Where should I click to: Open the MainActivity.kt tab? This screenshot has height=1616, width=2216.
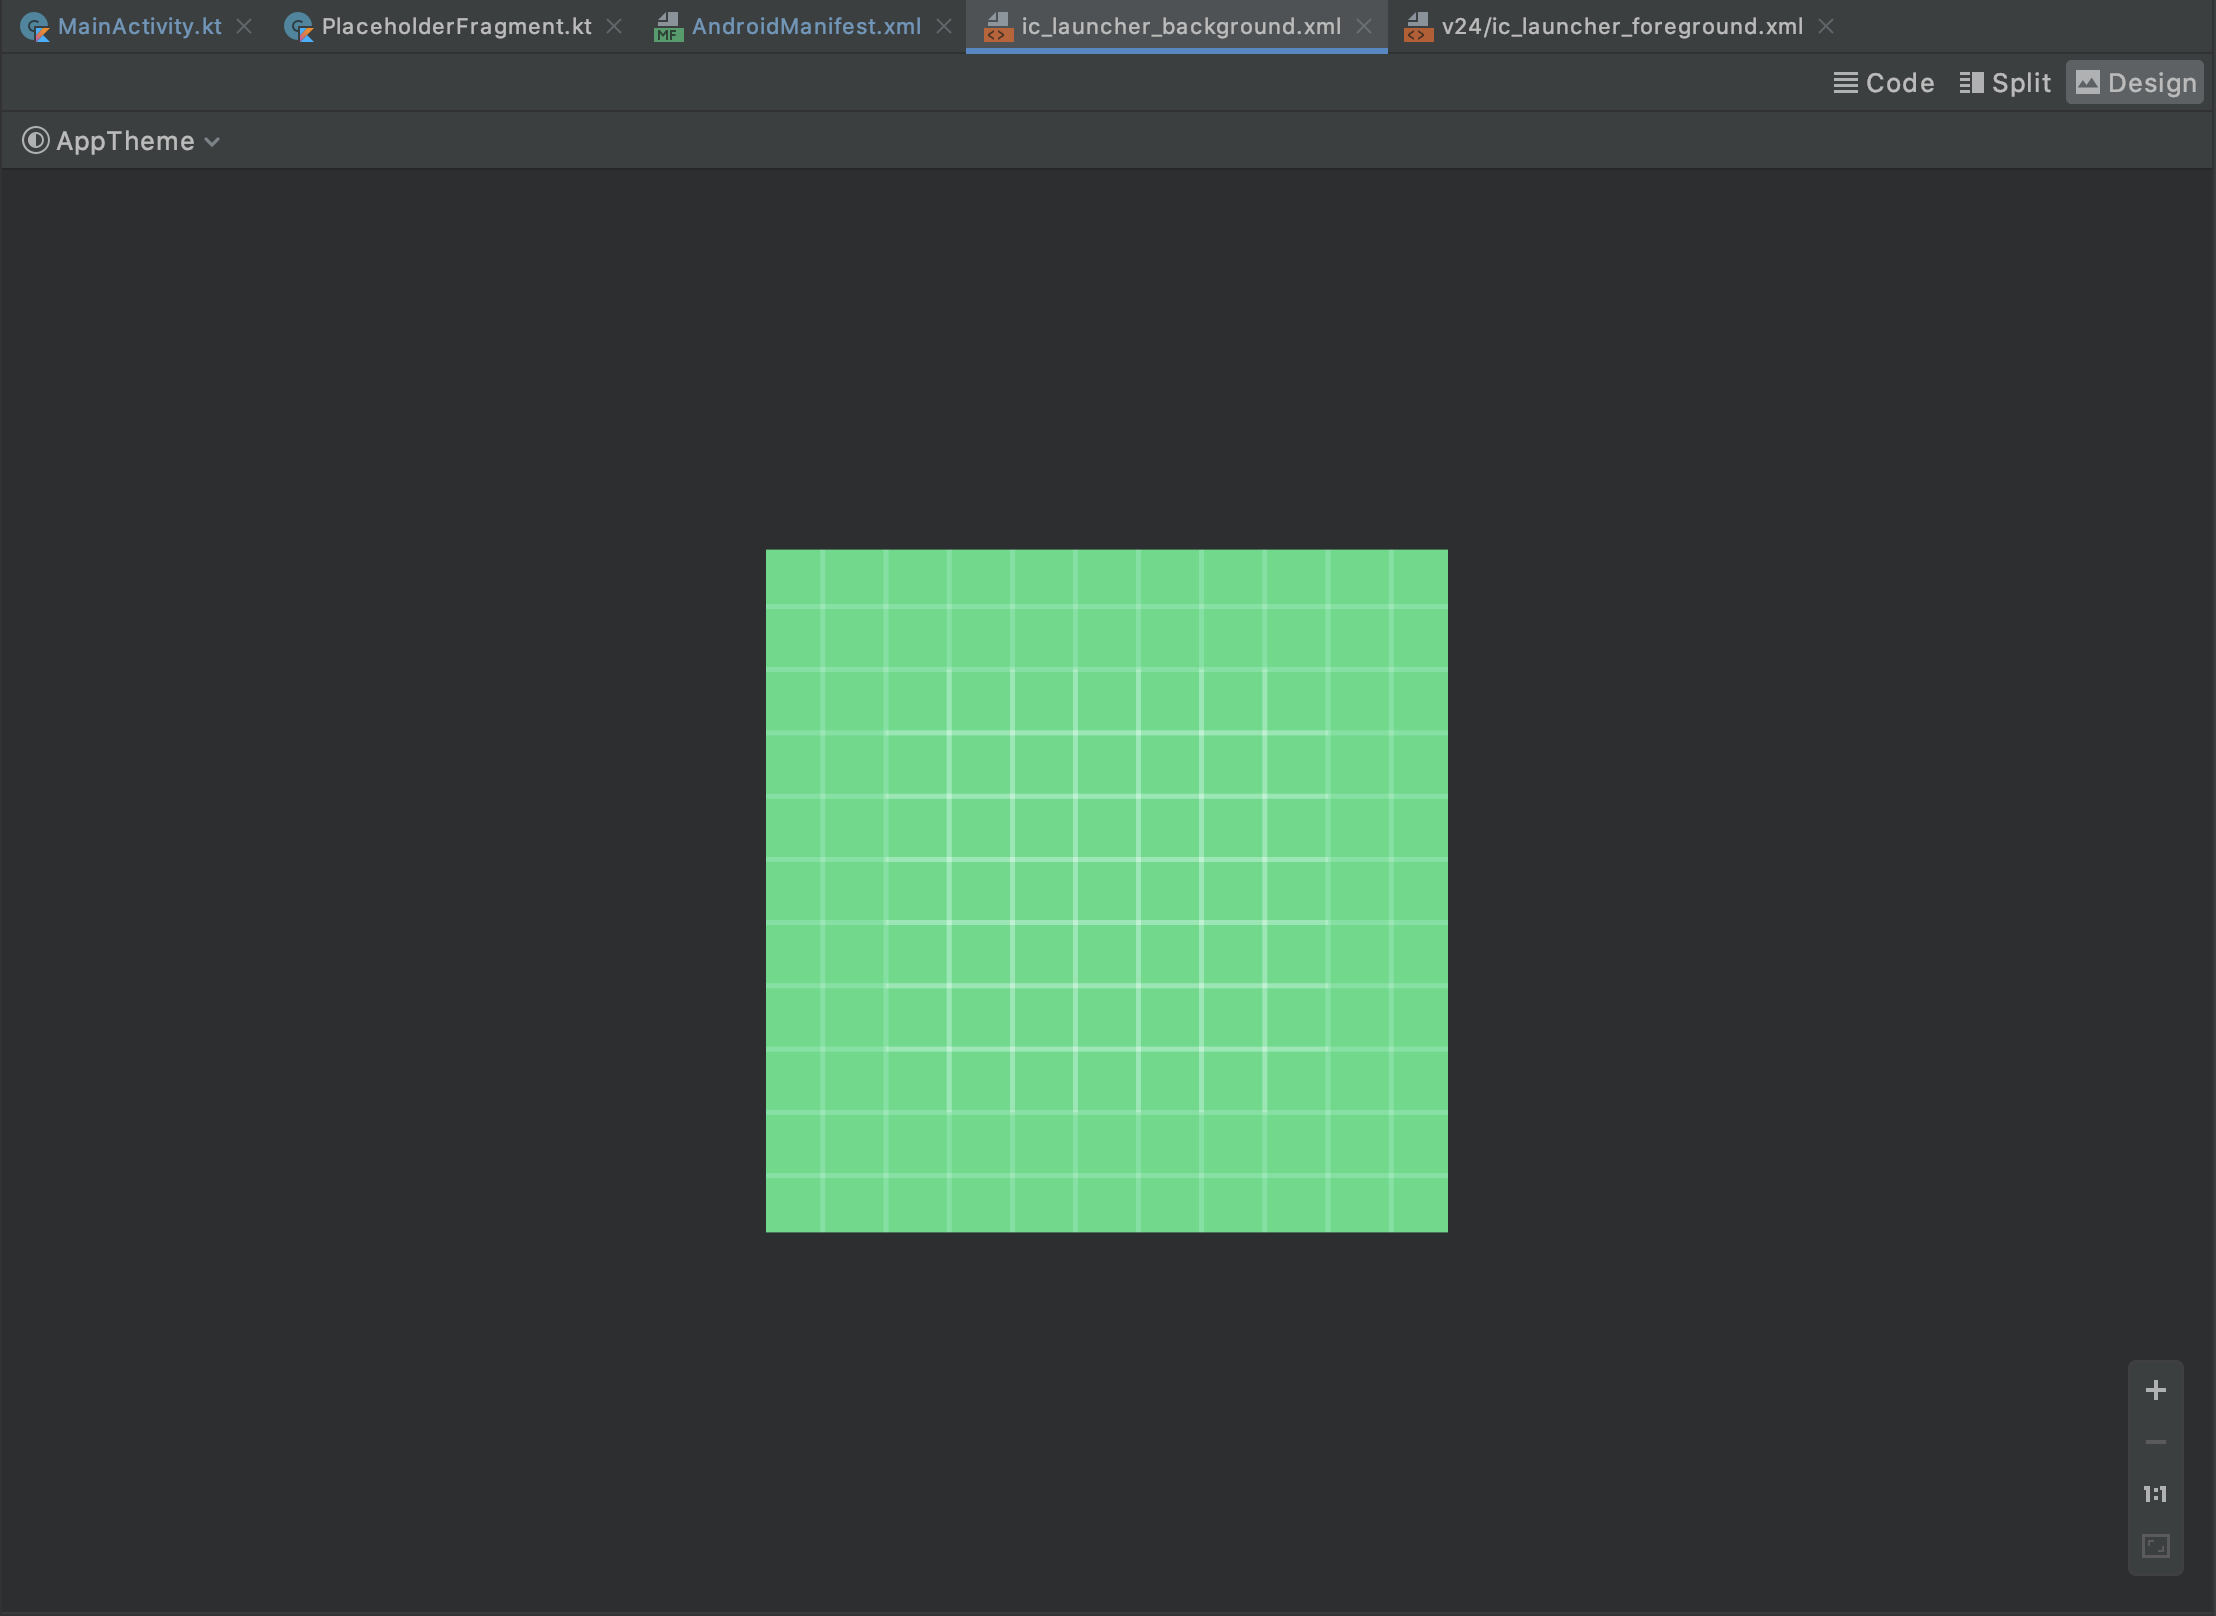tap(139, 27)
